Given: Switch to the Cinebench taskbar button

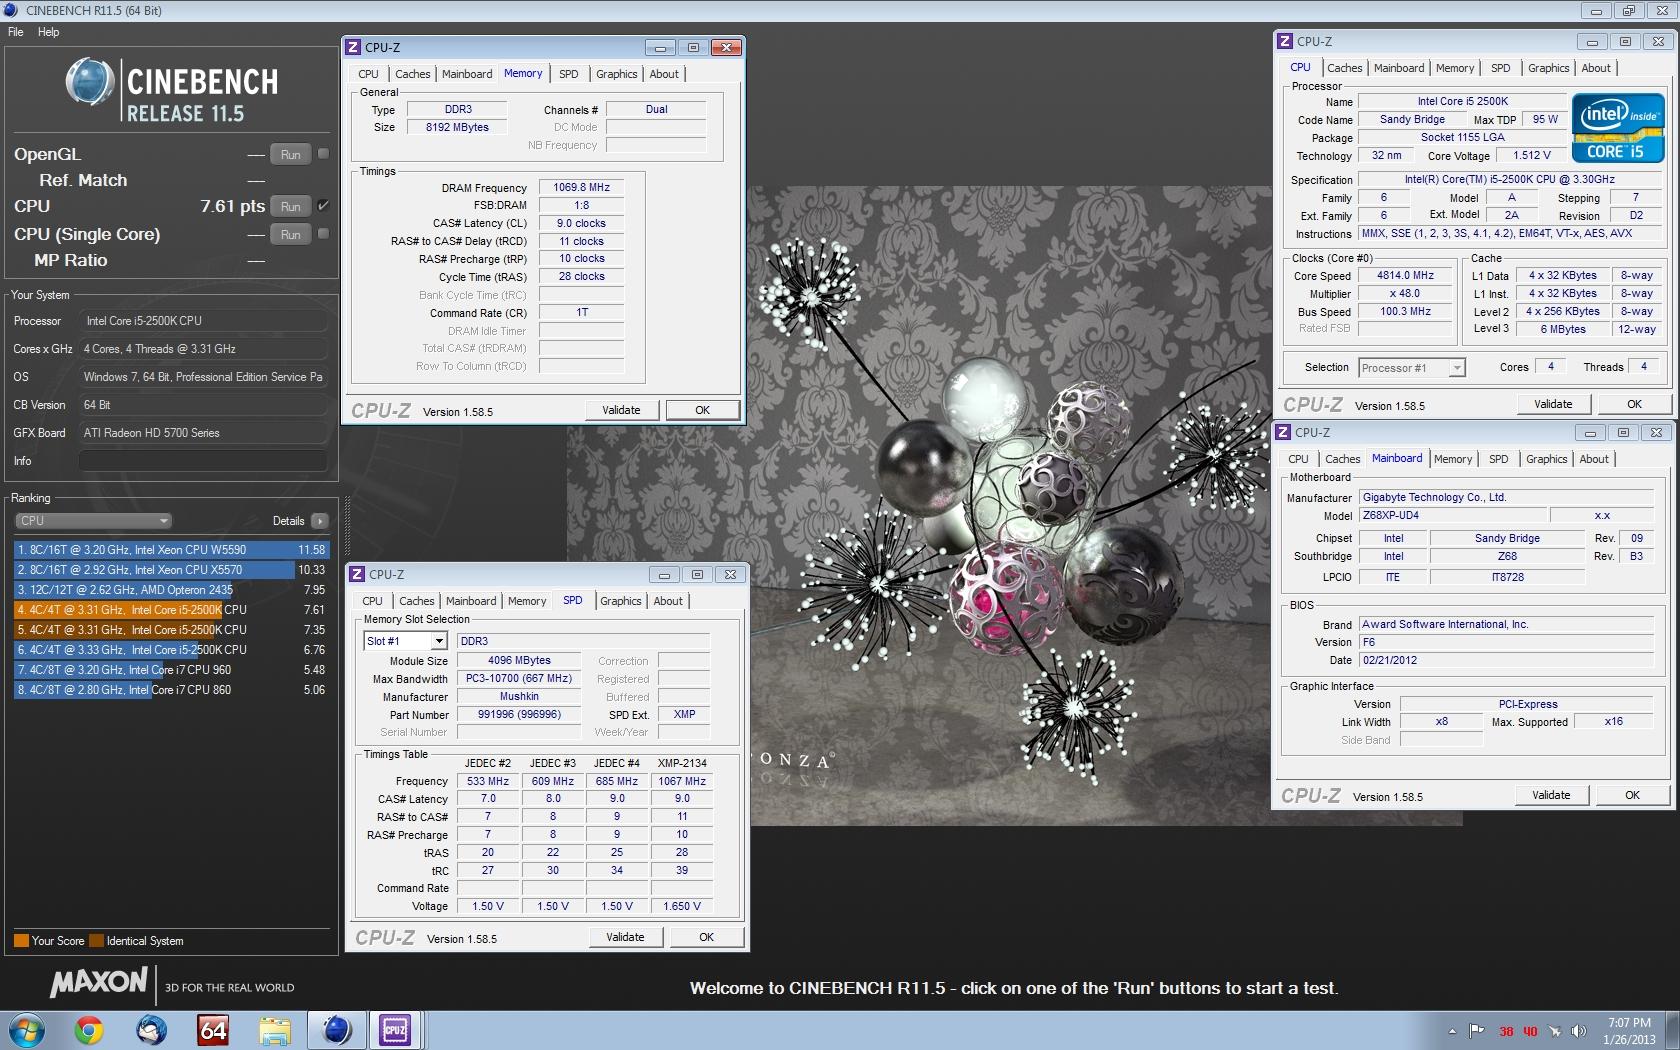Looking at the screenshot, I should (x=336, y=1029).
